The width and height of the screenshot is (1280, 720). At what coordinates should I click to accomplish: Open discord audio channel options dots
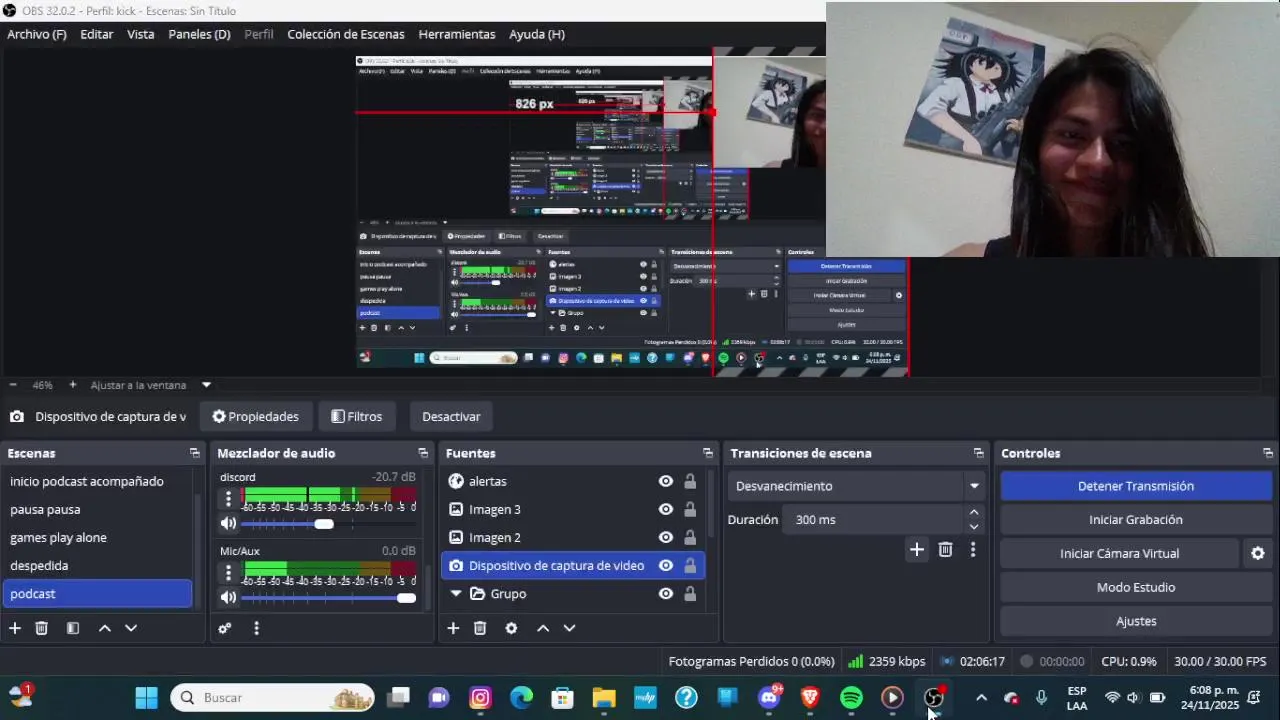pos(228,498)
